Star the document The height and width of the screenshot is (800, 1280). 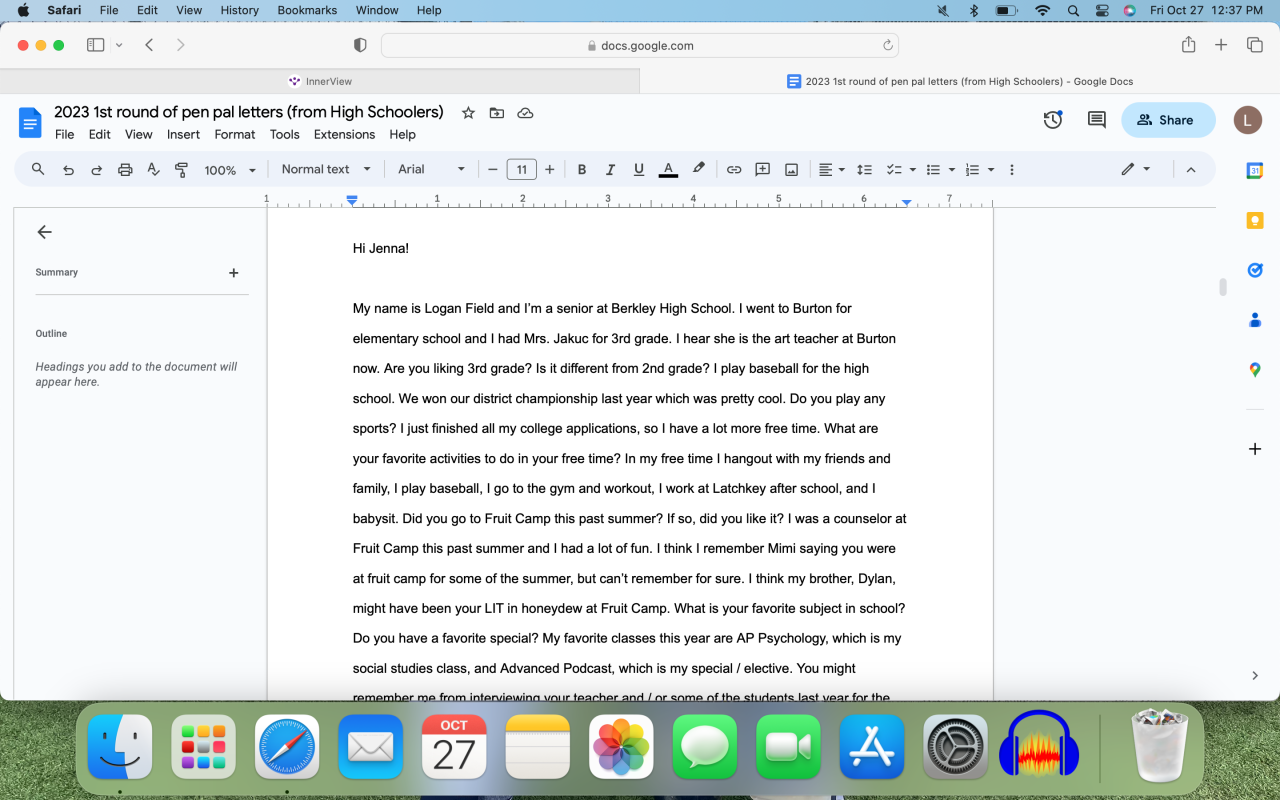coord(468,113)
